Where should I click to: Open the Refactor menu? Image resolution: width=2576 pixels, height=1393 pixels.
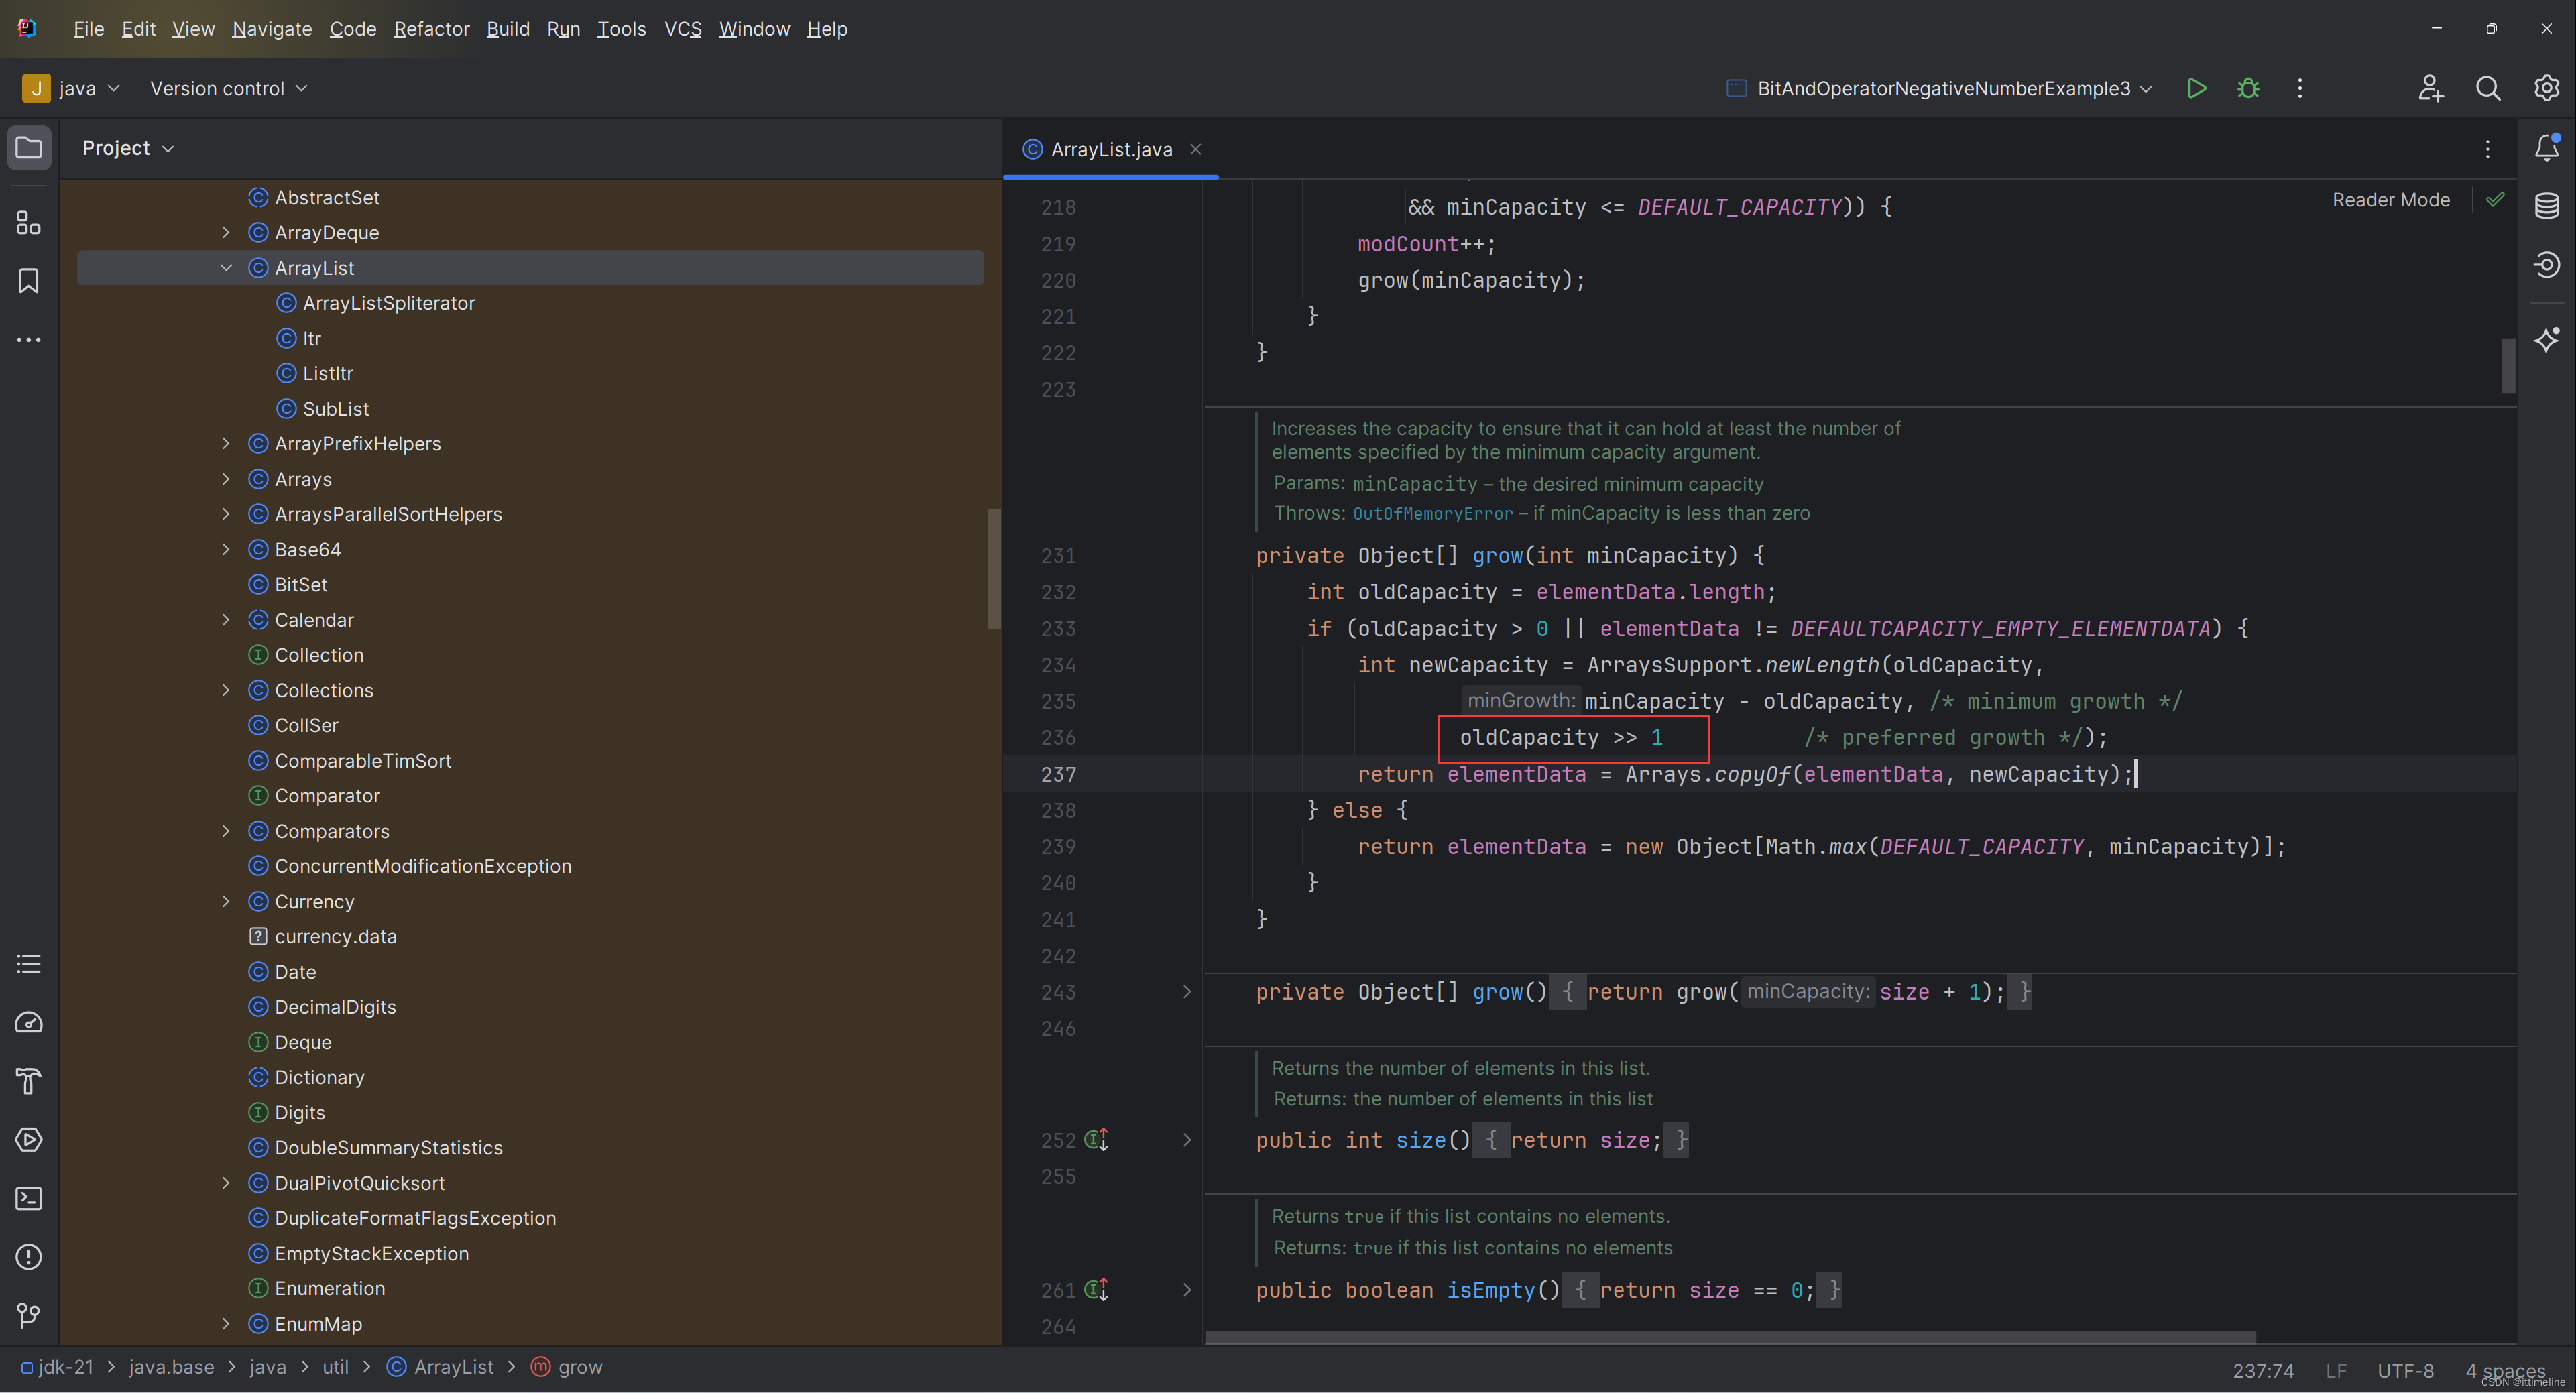(x=431, y=29)
